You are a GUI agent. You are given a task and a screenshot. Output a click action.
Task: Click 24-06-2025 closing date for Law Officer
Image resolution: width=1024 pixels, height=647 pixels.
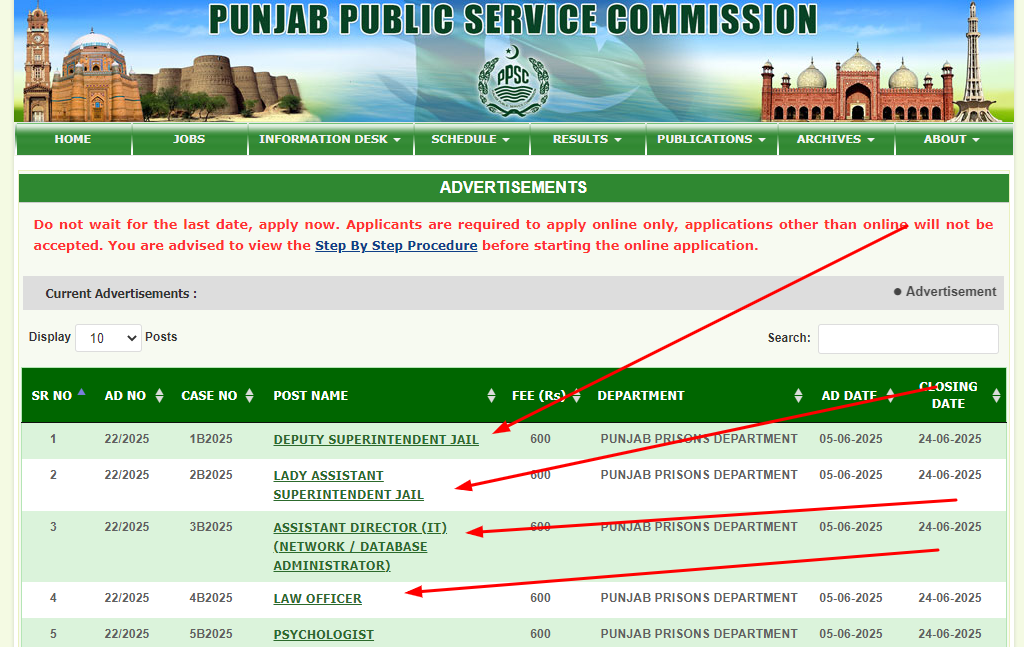pyautogui.click(x=950, y=598)
